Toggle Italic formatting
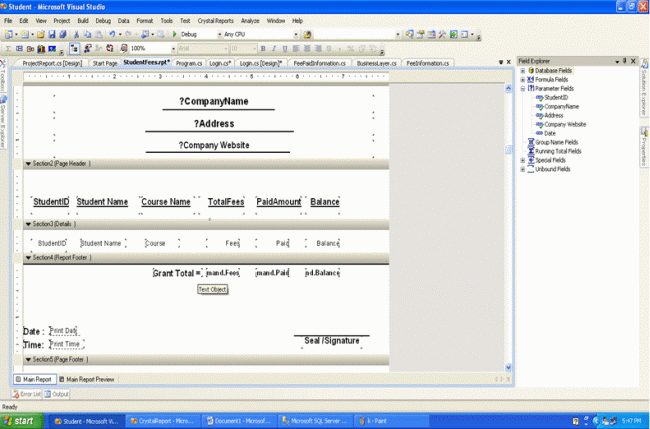 pyautogui.click(x=274, y=48)
